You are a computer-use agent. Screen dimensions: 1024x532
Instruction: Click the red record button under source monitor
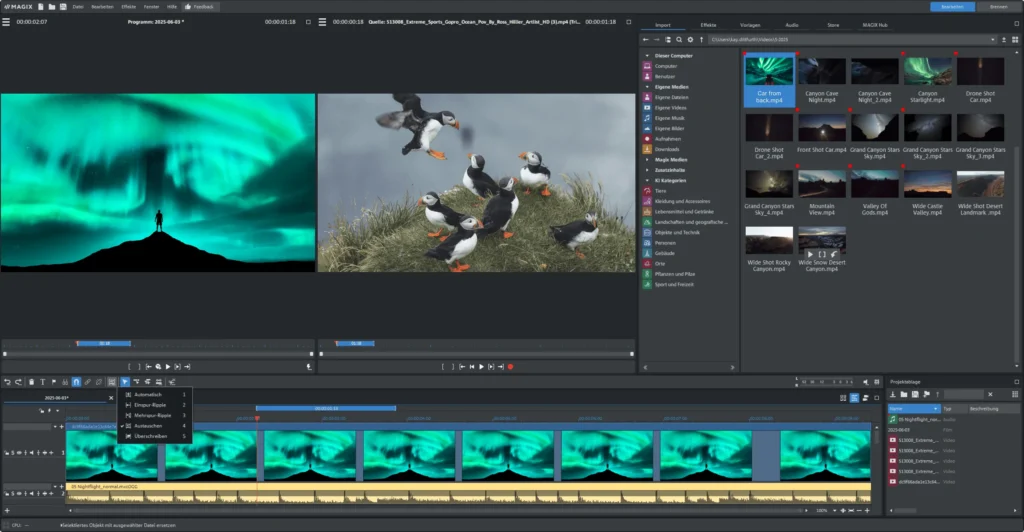(511, 367)
